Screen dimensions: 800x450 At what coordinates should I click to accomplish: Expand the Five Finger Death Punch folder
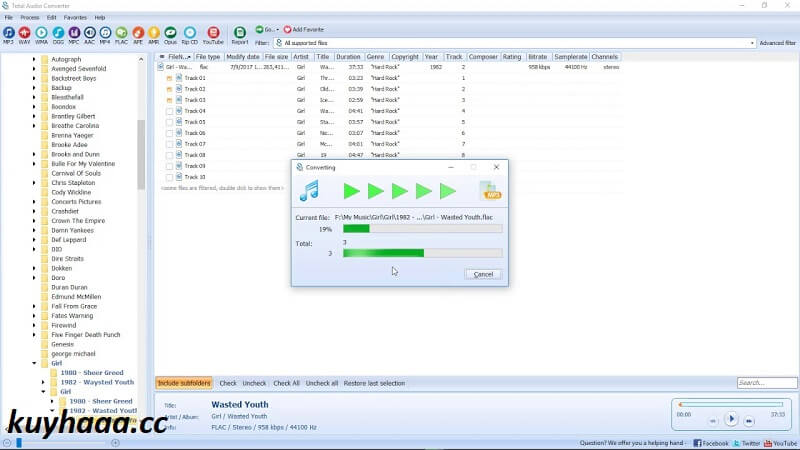click(34, 335)
